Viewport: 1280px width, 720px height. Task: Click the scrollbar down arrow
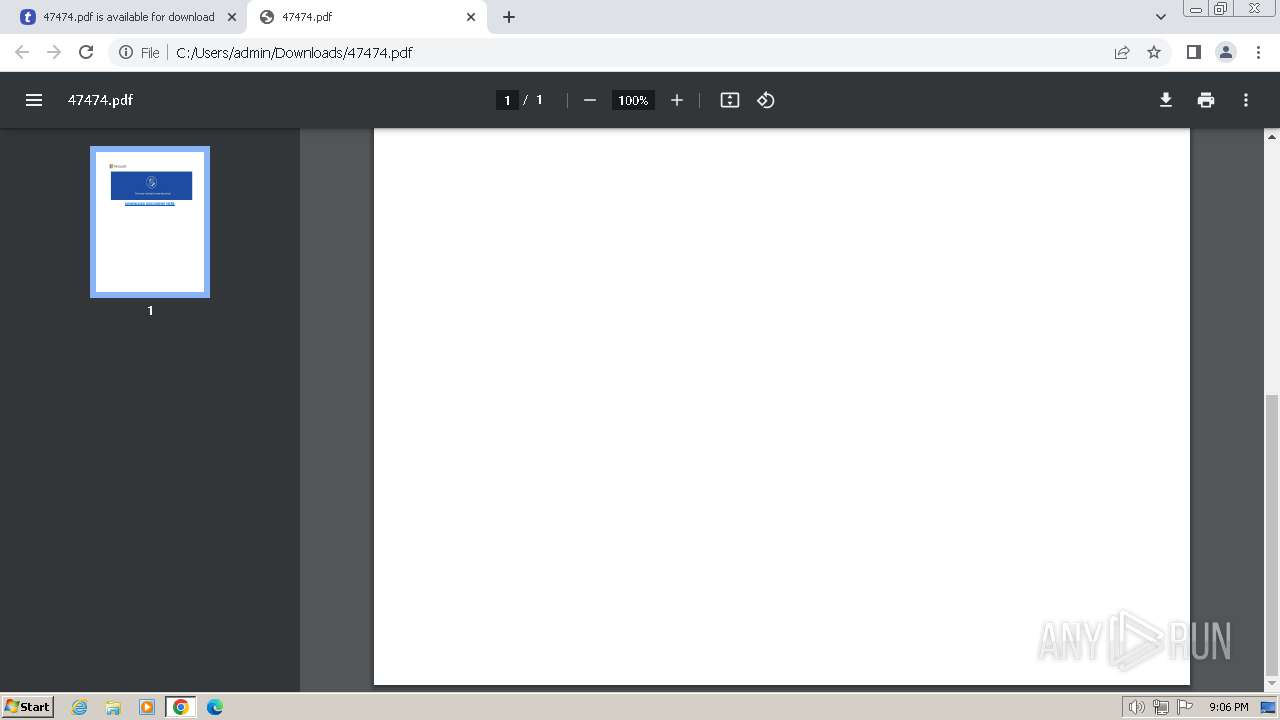[1272, 684]
